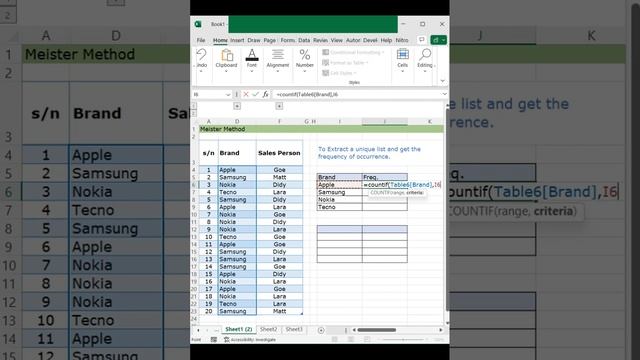The image size is (640, 360).
Task: Click the green Share button
Action: coord(439,40)
